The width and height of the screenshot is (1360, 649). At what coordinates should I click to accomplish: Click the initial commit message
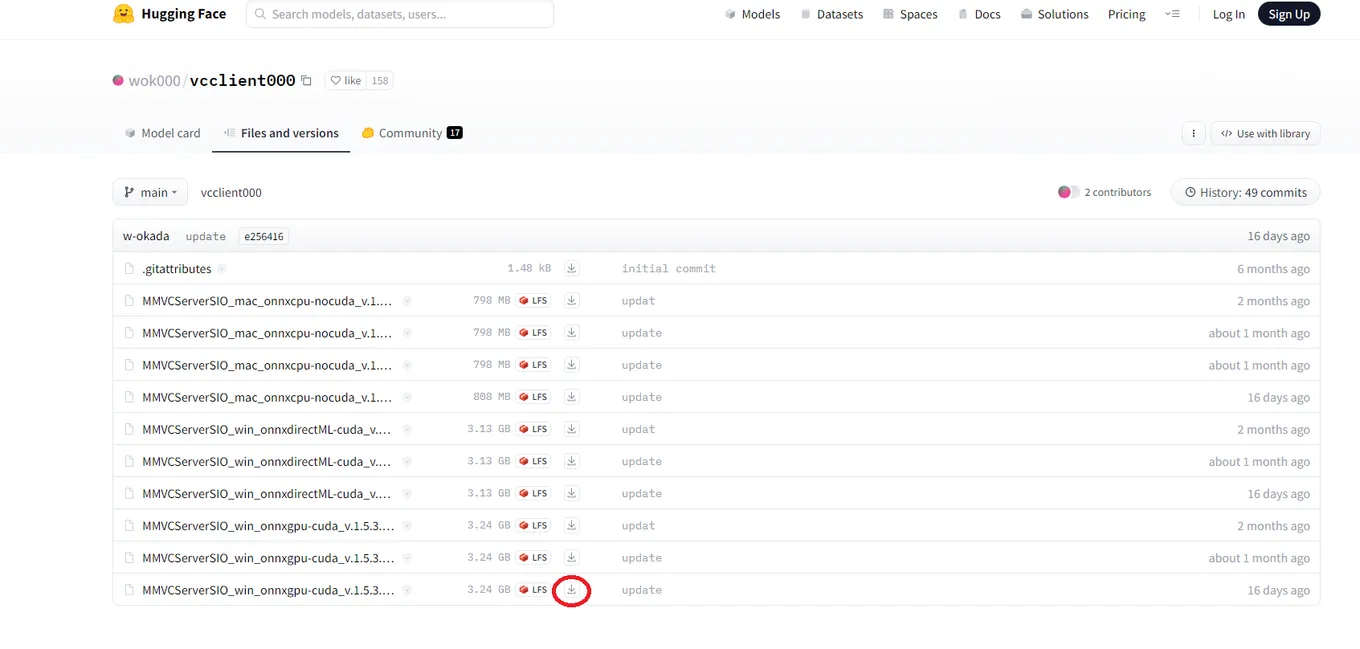pyautogui.click(x=669, y=269)
